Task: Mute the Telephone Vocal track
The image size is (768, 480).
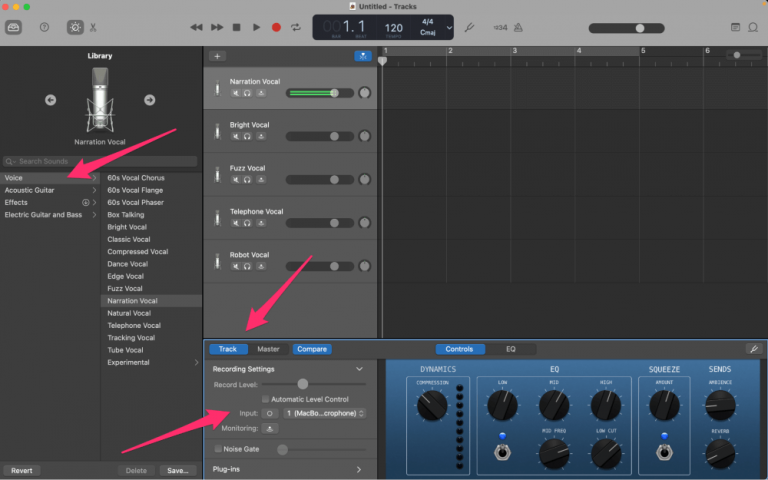Action: pos(236,223)
